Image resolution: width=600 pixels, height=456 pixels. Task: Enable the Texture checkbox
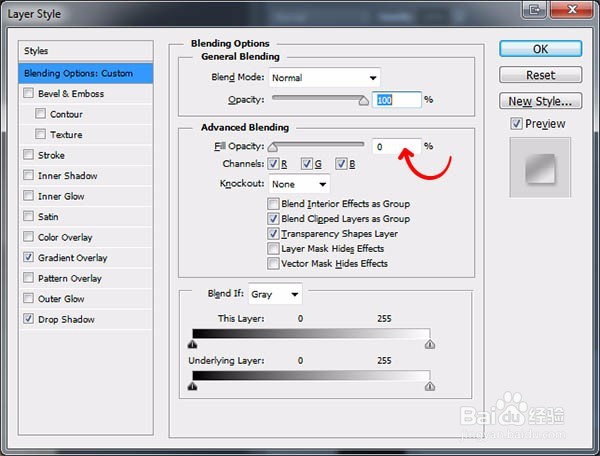click(x=40, y=134)
